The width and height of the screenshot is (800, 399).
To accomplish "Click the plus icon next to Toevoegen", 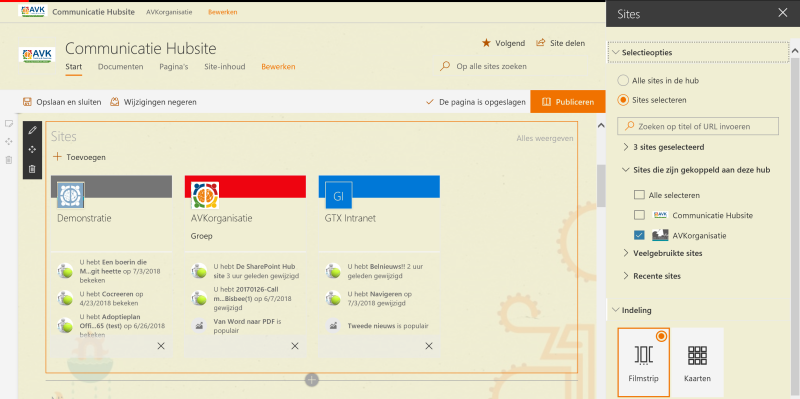I will [57, 157].
